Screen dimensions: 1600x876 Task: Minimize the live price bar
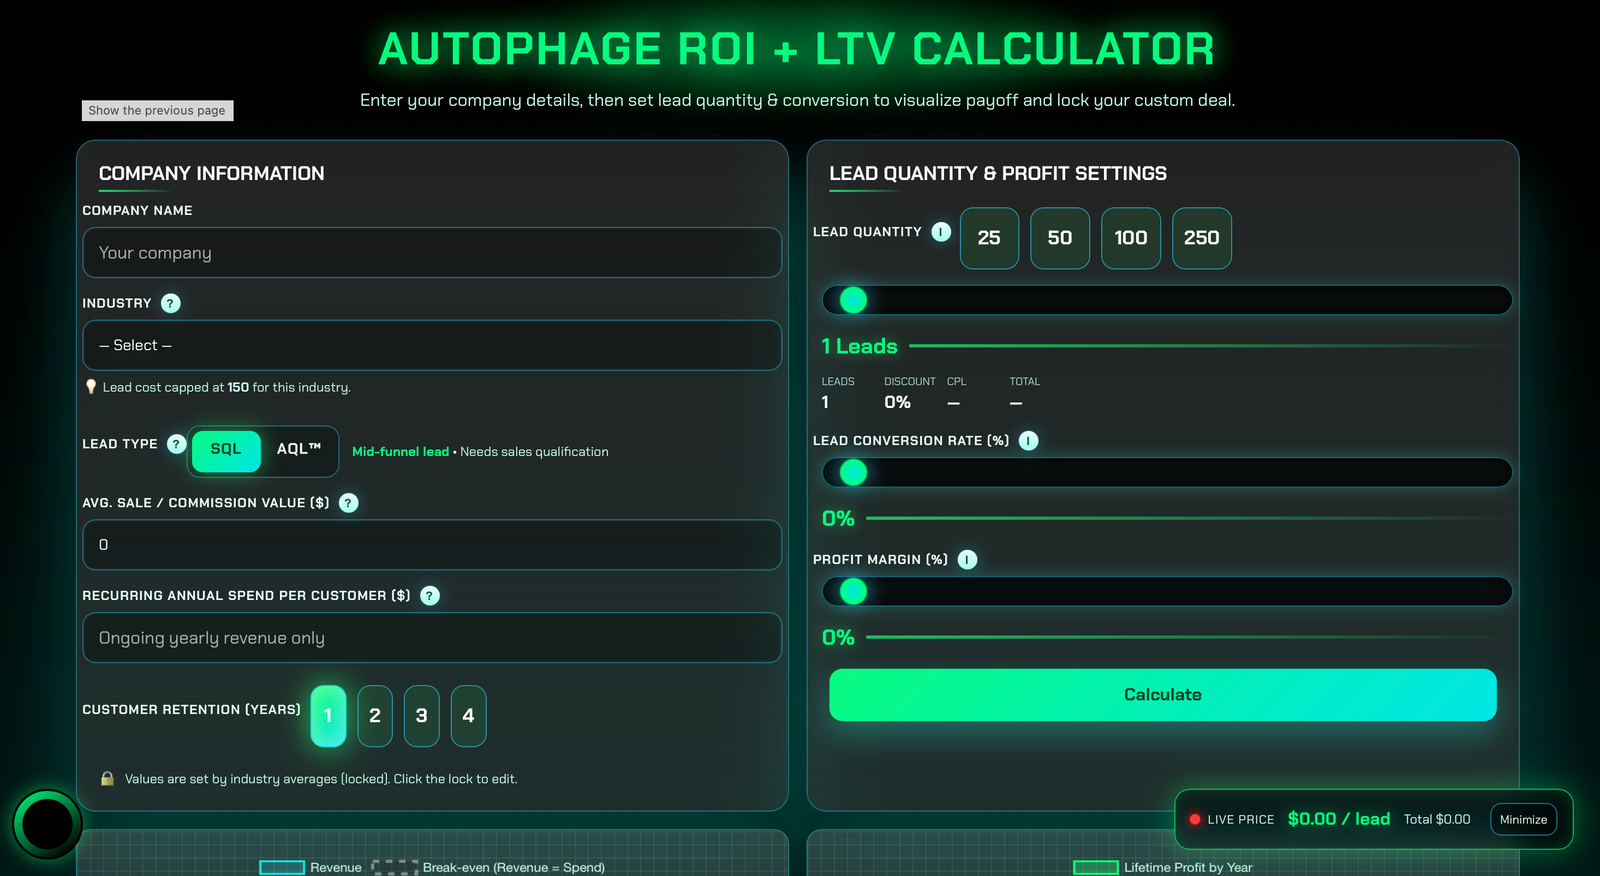[x=1523, y=820]
